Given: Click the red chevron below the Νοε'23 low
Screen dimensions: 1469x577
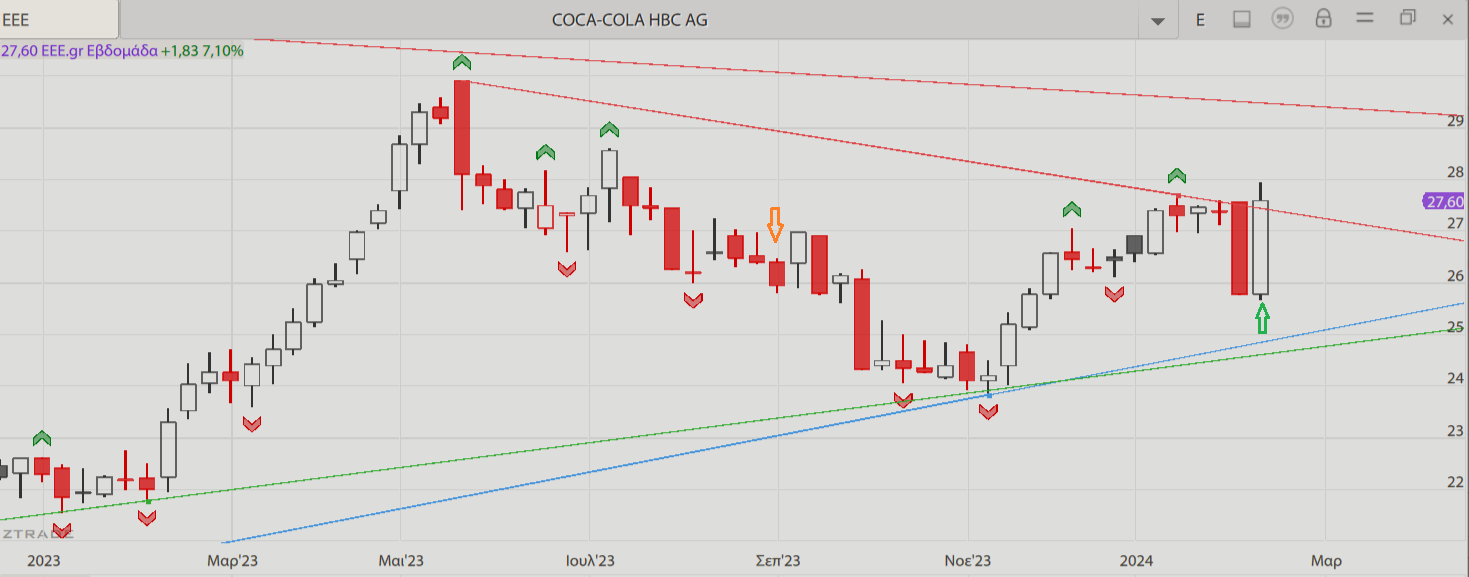Looking at the screenshot, I should tap(988, 411).
